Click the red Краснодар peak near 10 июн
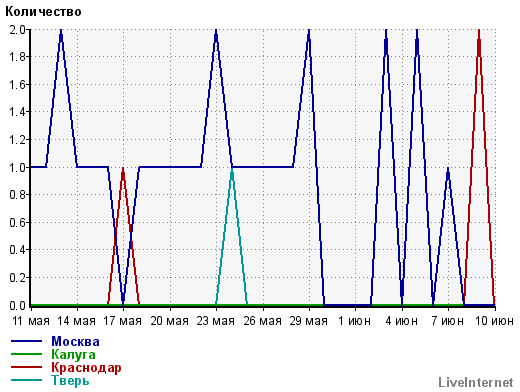 click(x=479, y=33)
